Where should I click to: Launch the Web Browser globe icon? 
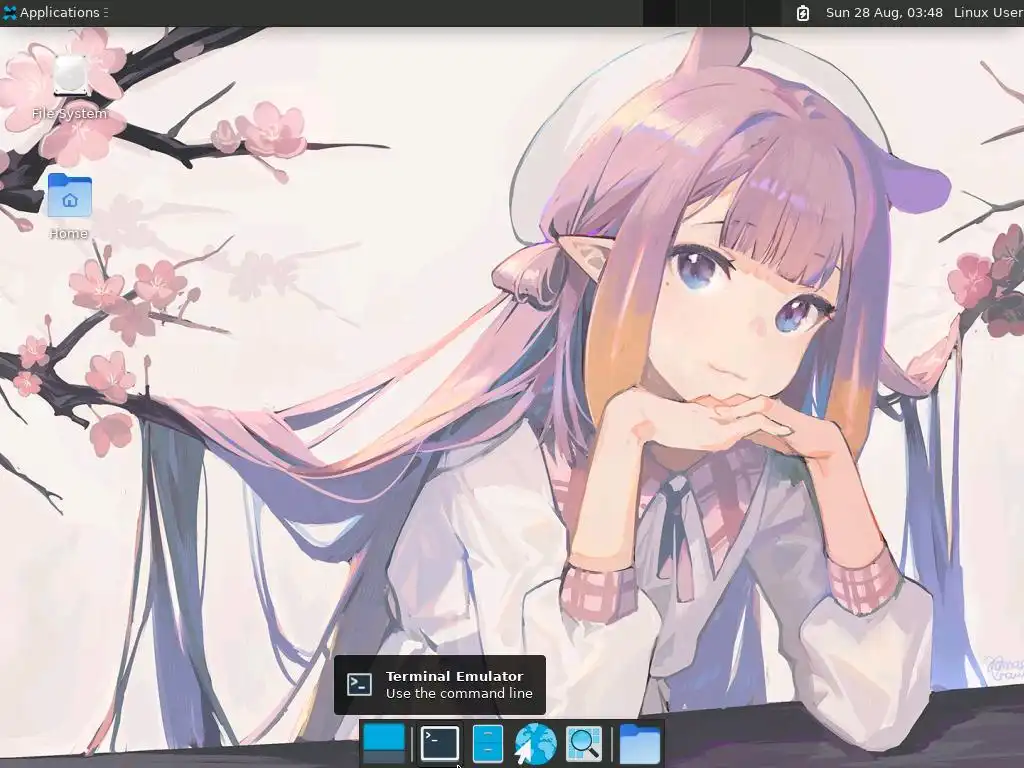pyautogui.click(x=536, y=743)
